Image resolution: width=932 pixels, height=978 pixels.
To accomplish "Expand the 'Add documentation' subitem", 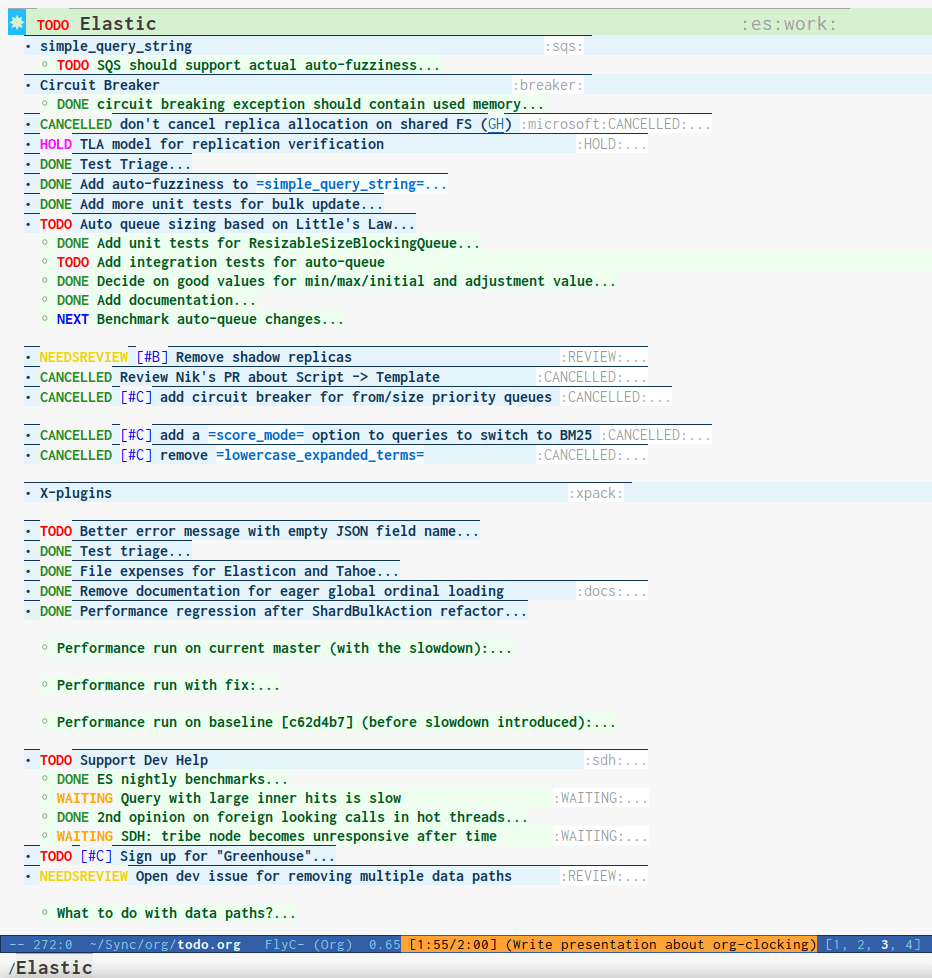I will 176,300.
